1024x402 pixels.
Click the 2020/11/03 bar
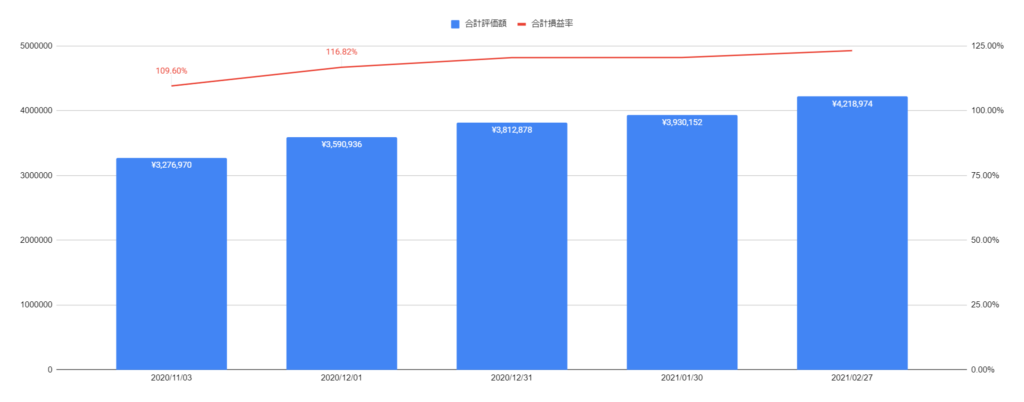pos(171,264)
